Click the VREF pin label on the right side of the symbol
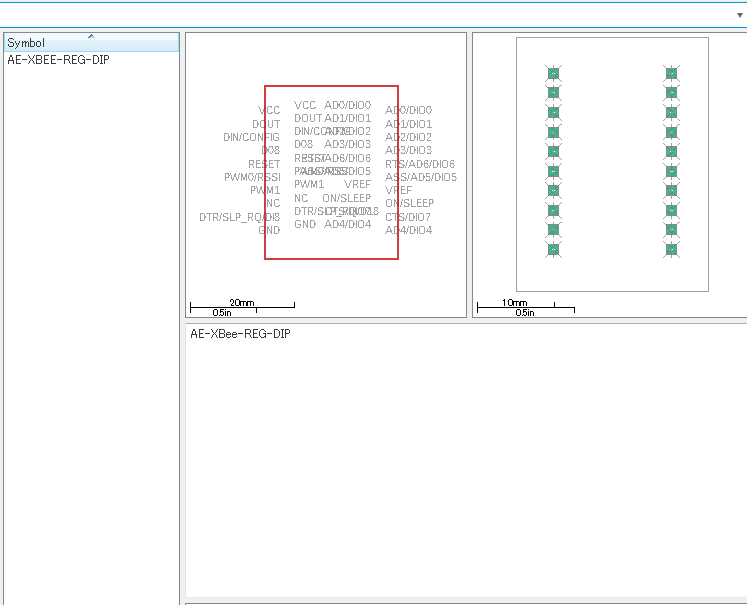 (398, 190)
